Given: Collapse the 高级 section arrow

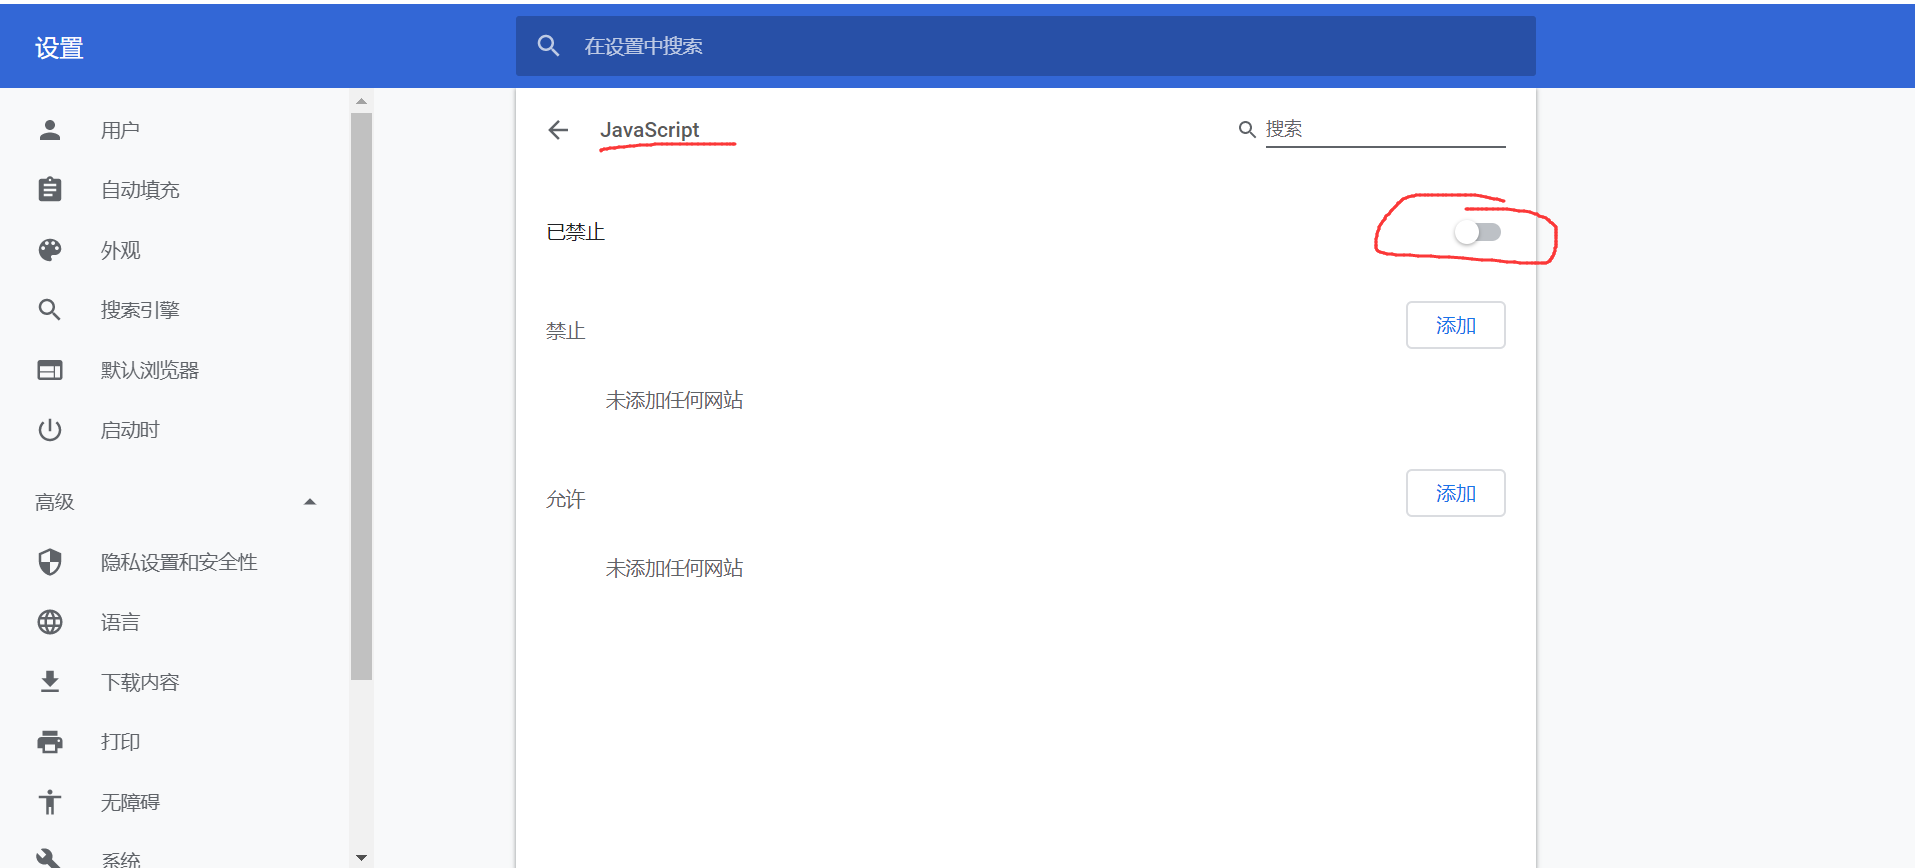Looking at the screenshot, I should pyautogui.click(x=310, y=502).
